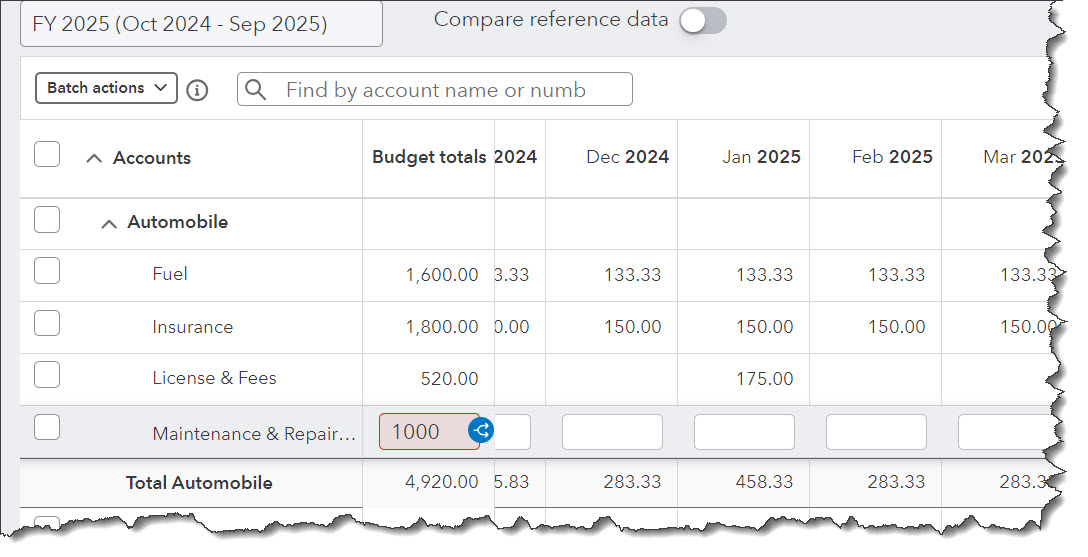1088x557 pixels.
Task: Click the blue distribute icon next to 1000
Action: pos(481,431)
